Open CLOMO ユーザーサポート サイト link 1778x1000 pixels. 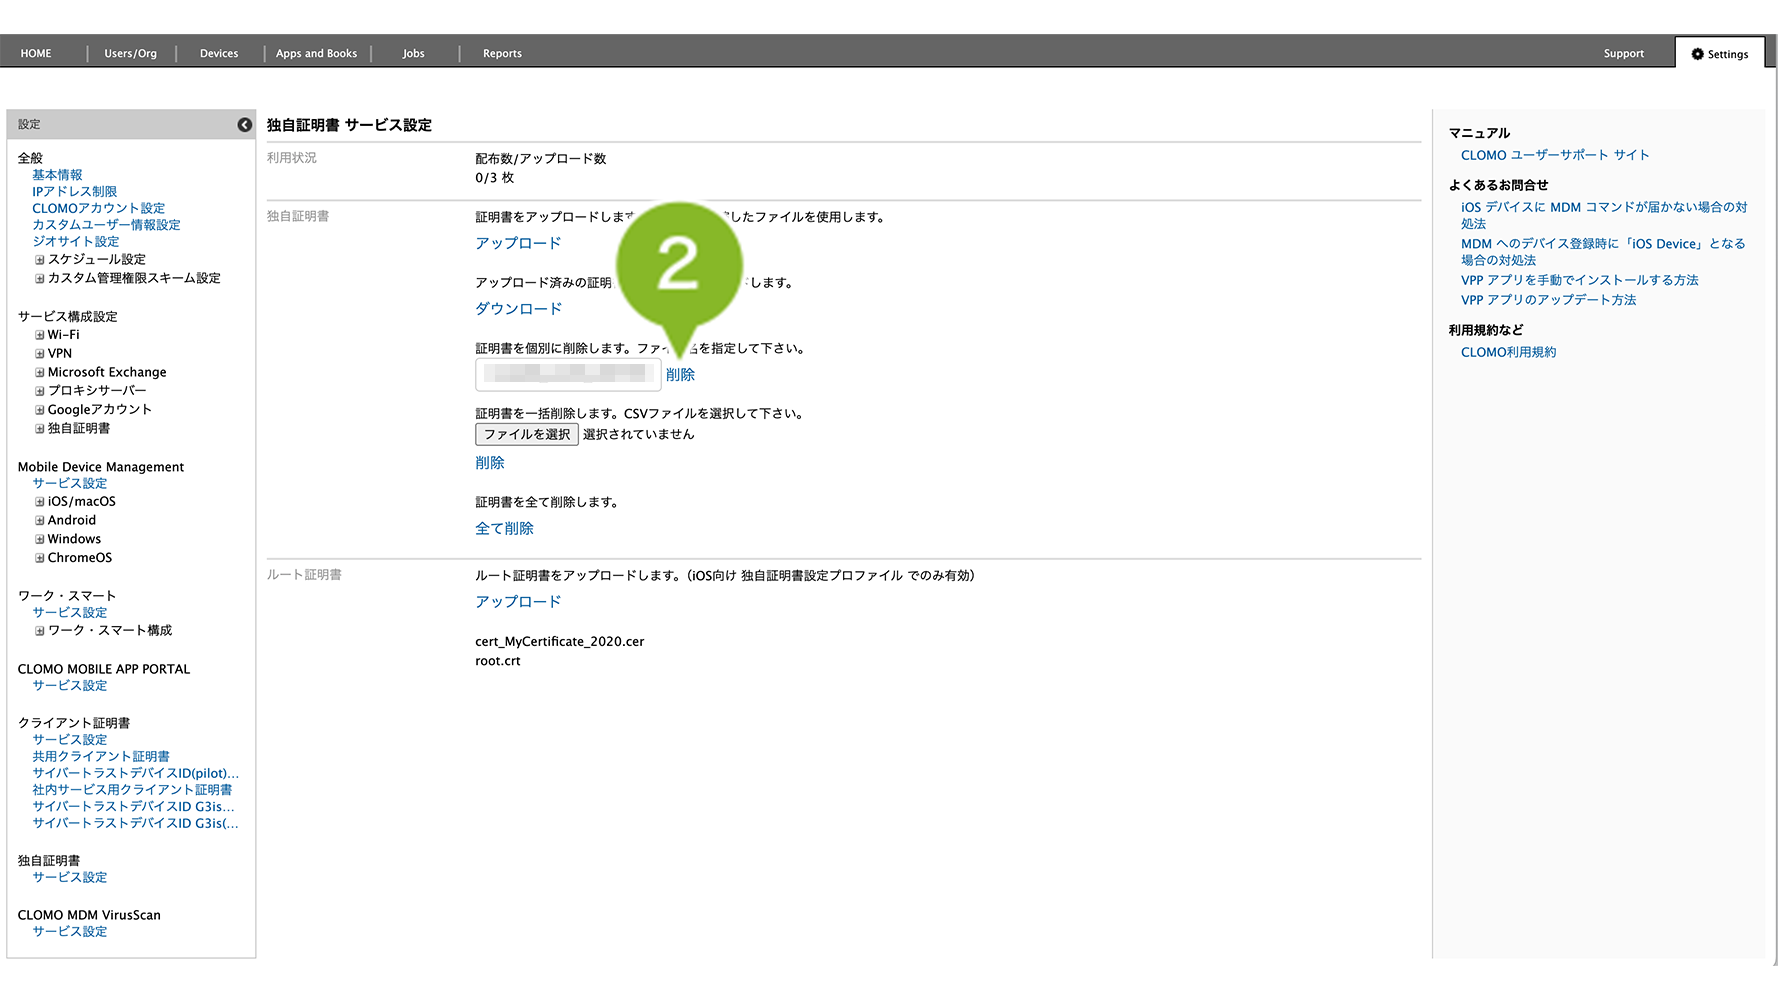click(1554, 155)
